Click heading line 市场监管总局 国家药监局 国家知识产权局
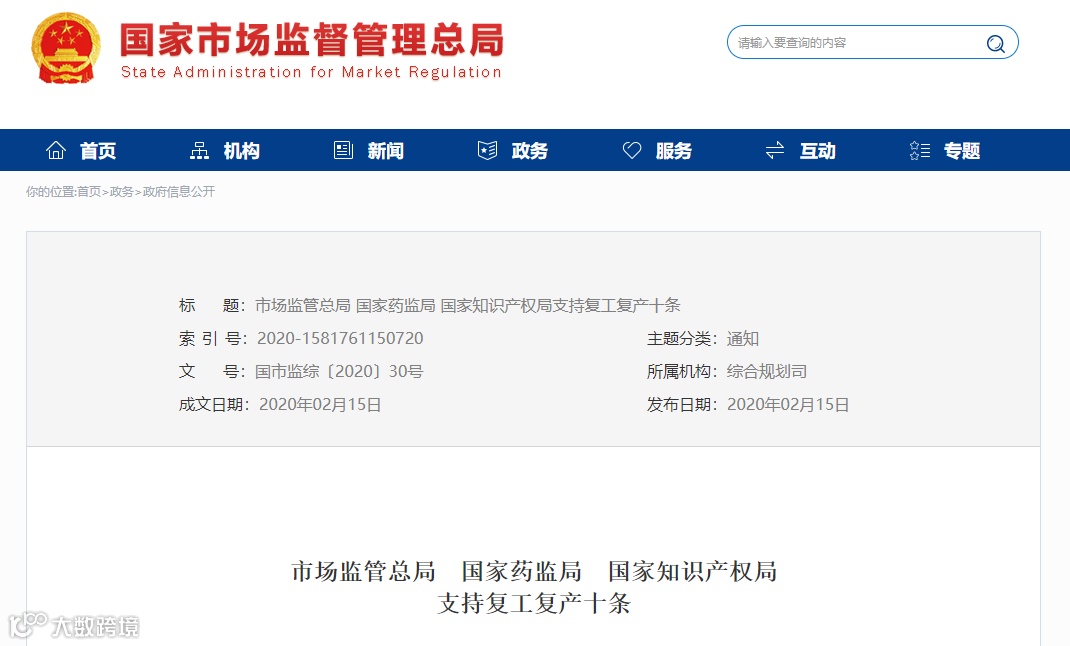 pyautogui.click(x=534, y=571)
